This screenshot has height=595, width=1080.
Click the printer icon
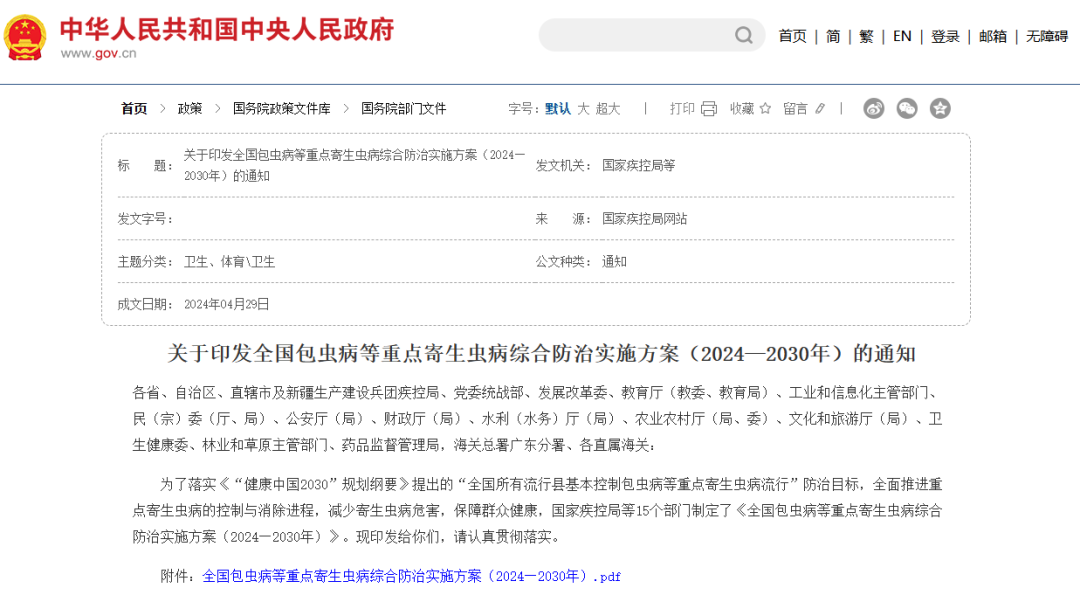709,109
